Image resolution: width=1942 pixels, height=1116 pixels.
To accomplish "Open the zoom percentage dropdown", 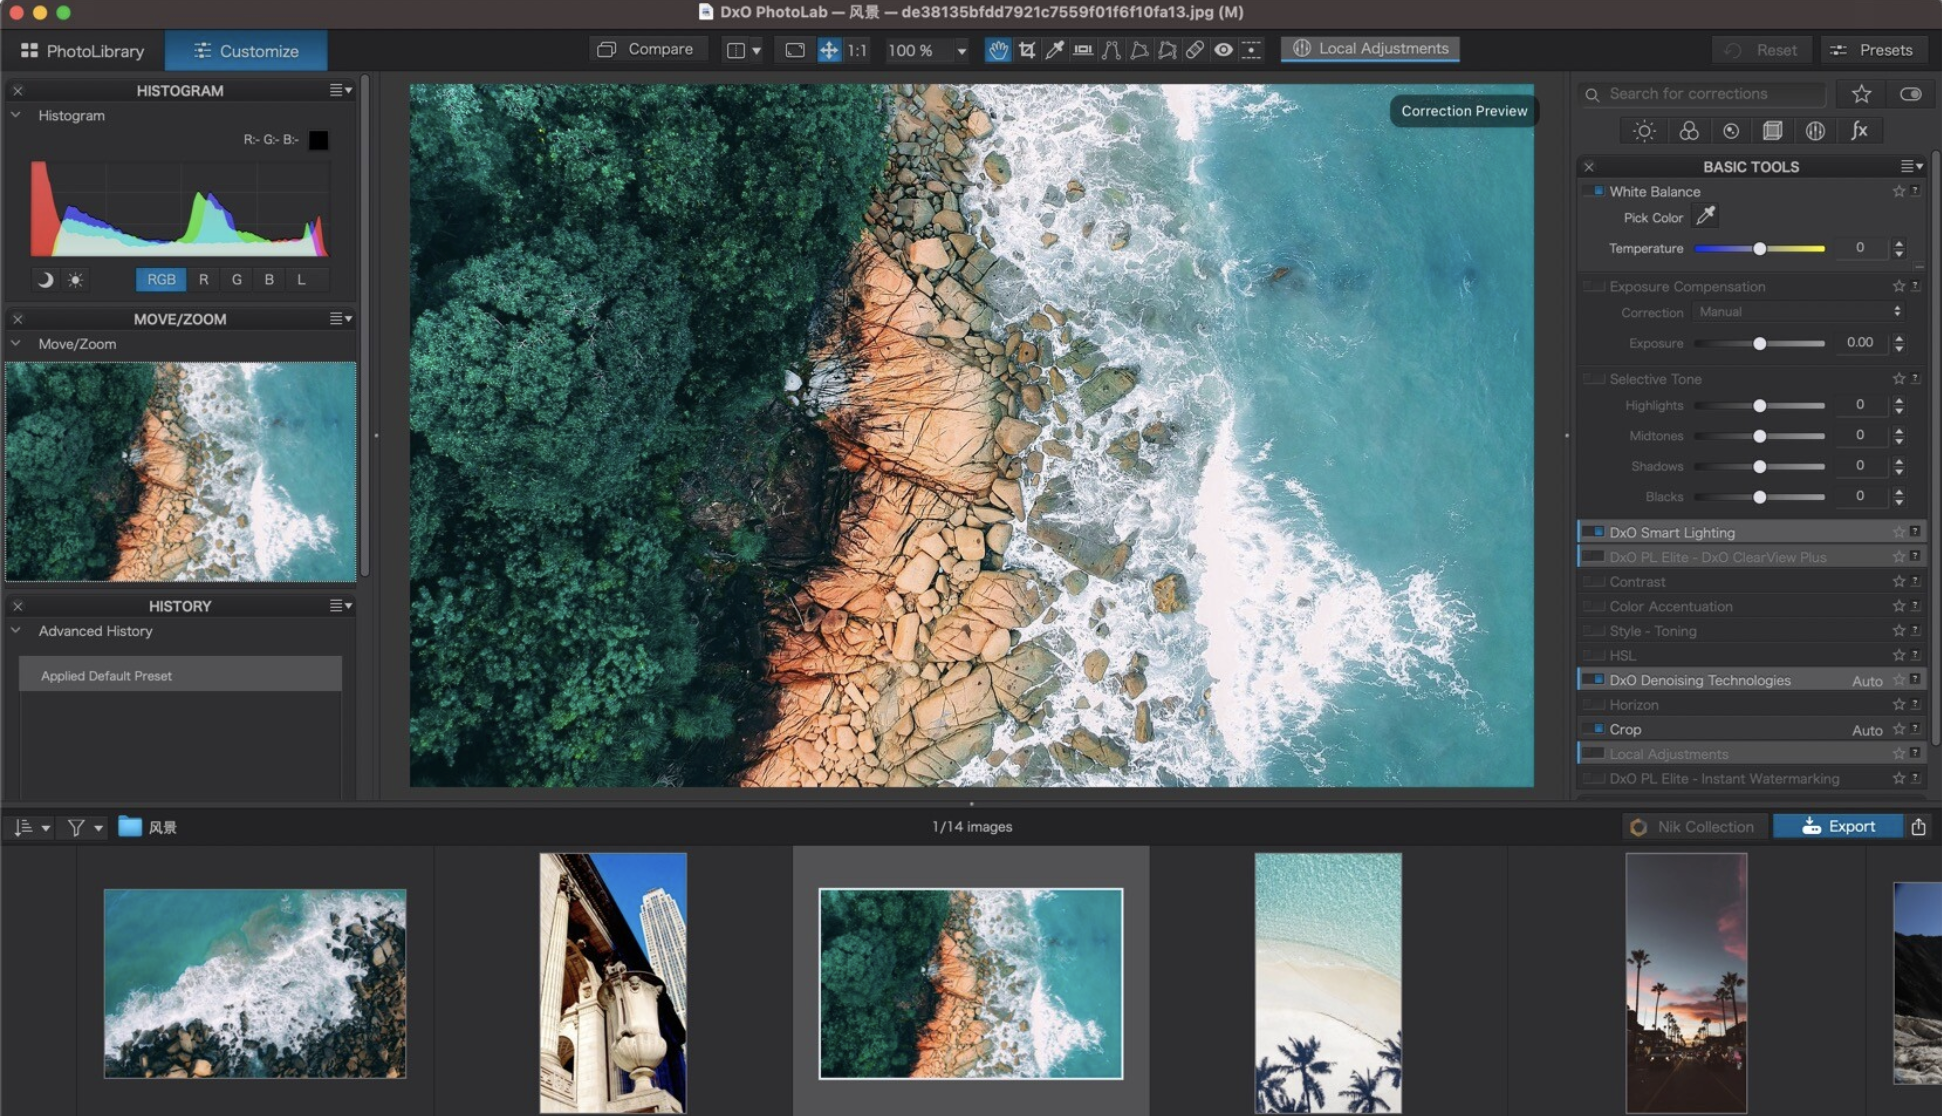I will (961, 50).
